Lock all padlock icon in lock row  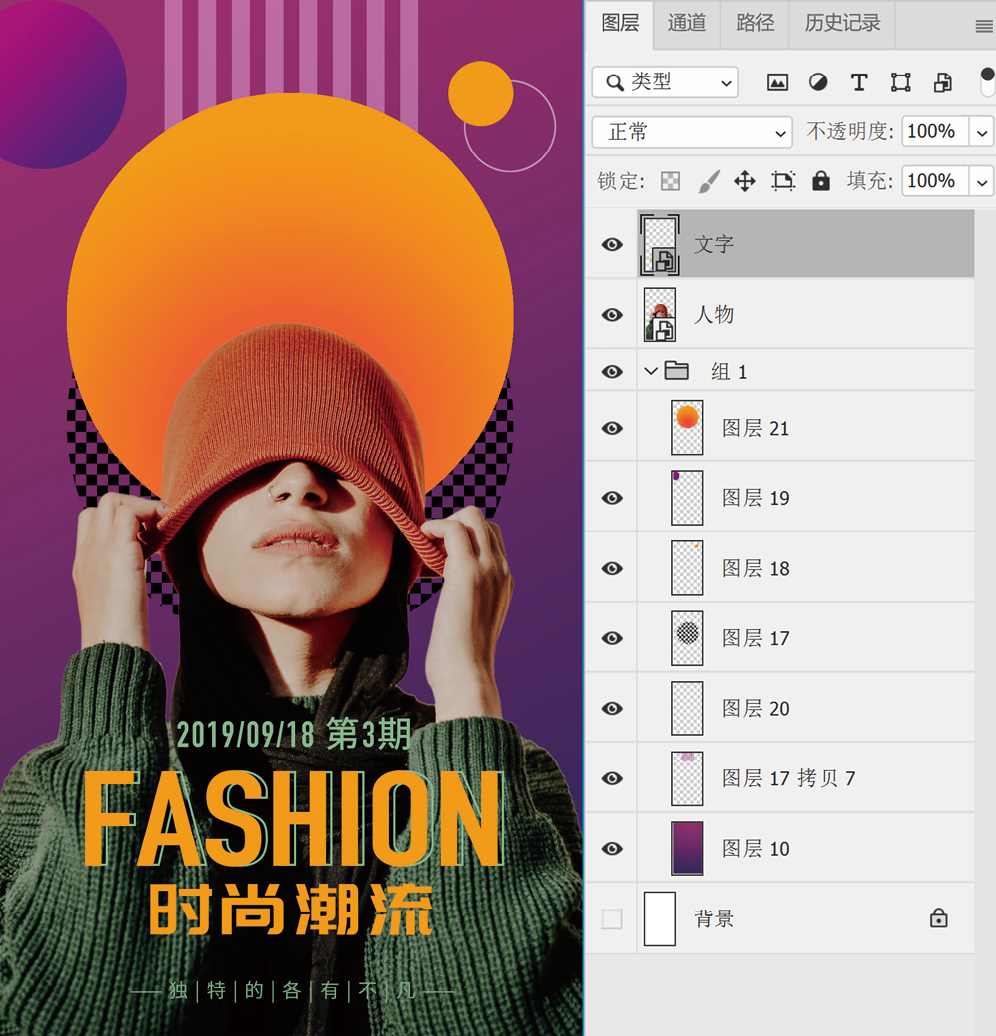pos(821,181)
